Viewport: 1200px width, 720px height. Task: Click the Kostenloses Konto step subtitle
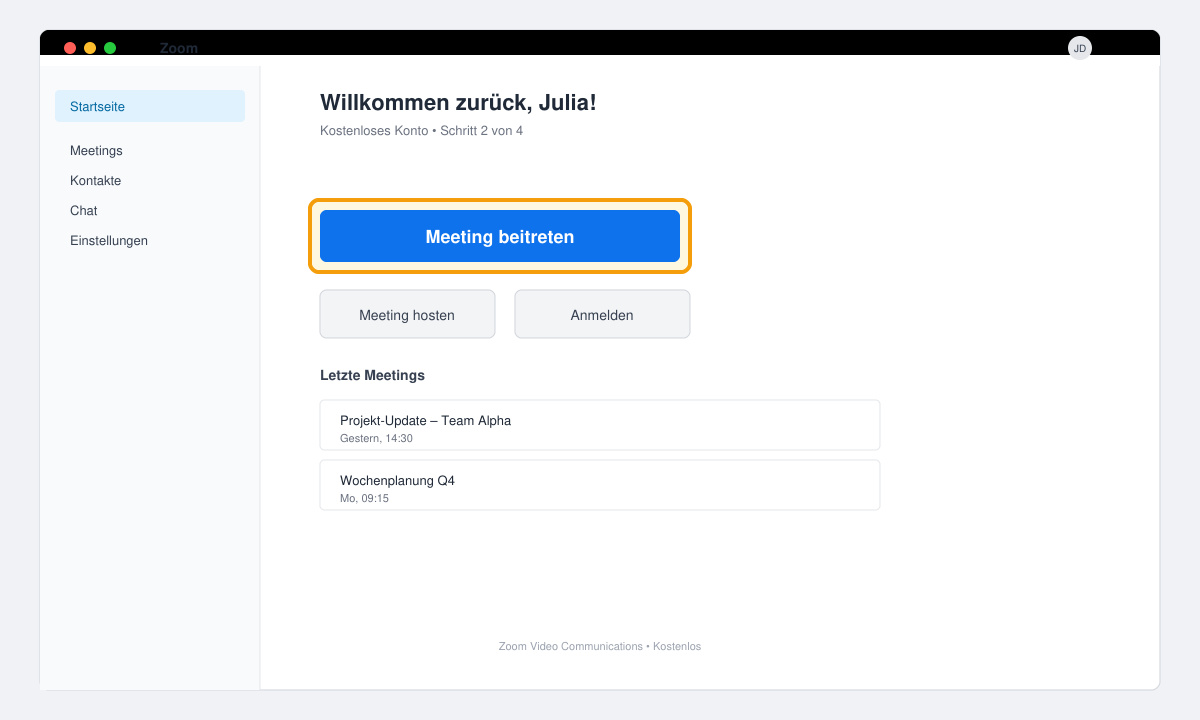click(x=421, y=131)
